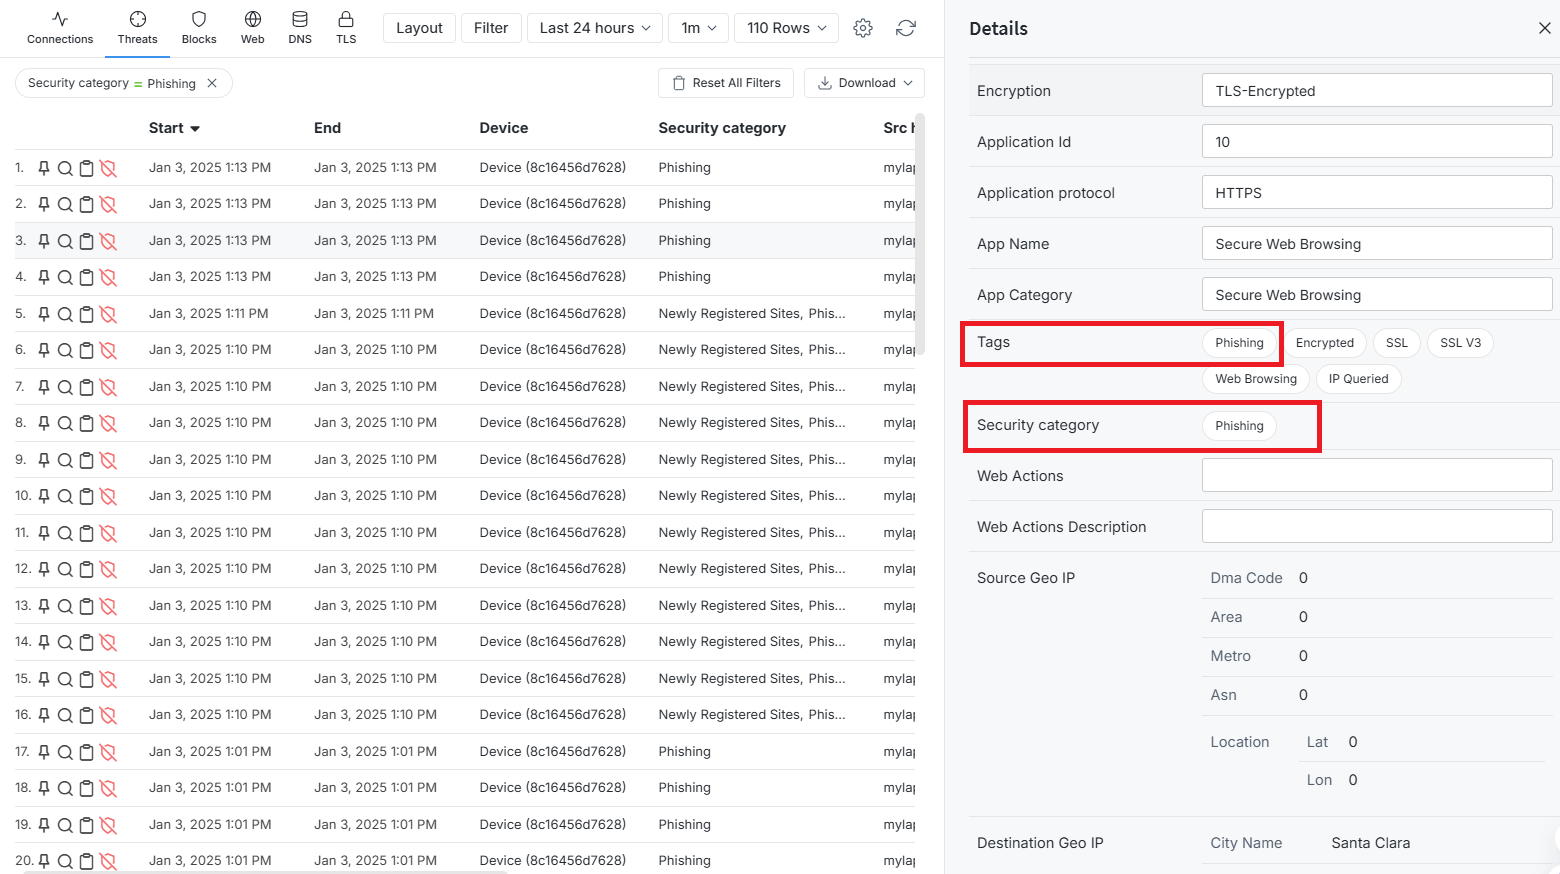Viewport: 1560px width, 874px height.
Task: Open the 1m interval dropdown
Action: [x=699, y=28]
